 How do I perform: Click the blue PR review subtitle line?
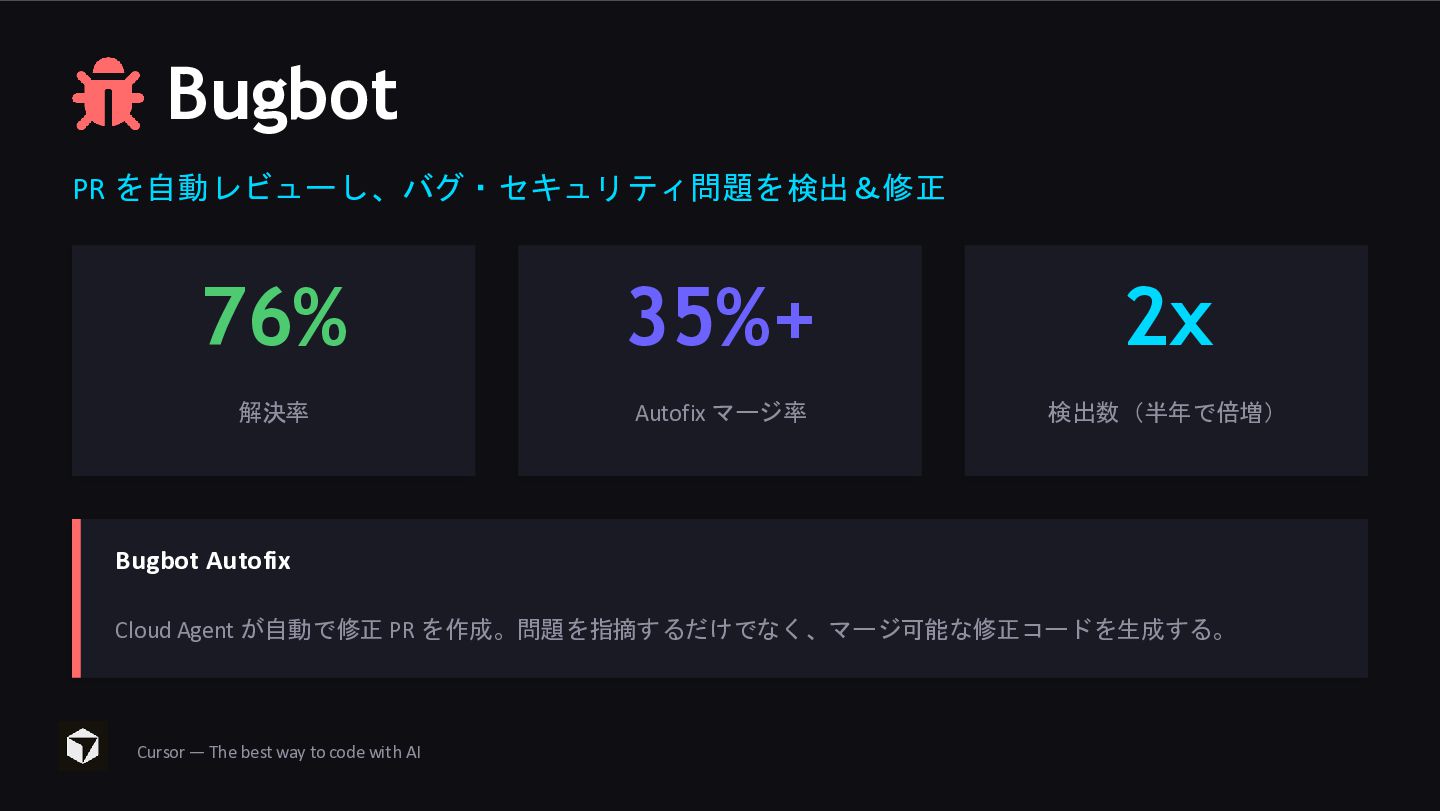508,188
